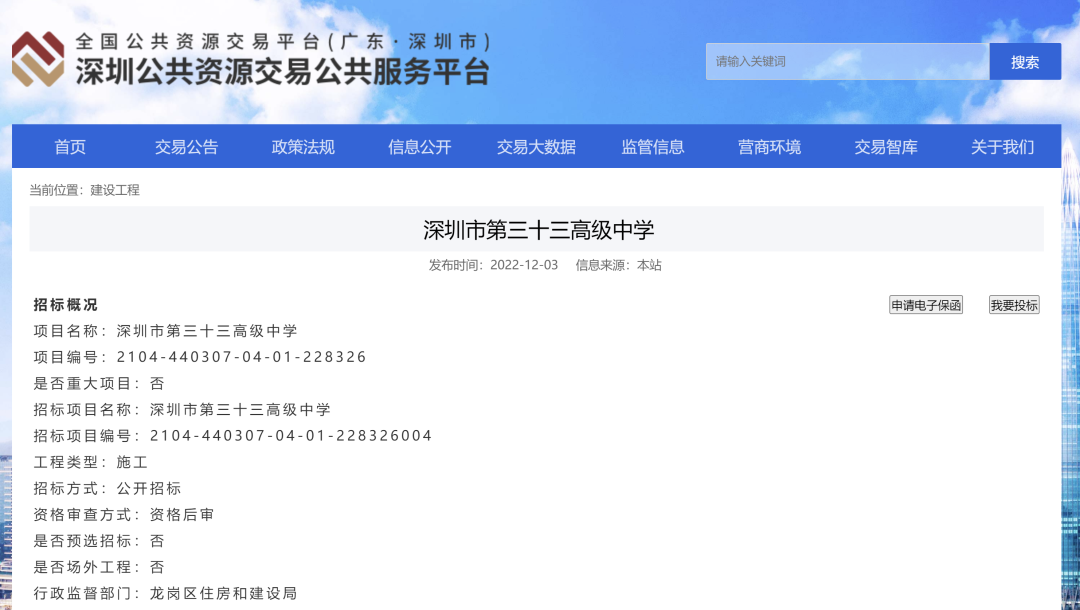Viewport: 1080px width, 610px height.
Task: Open 交易大数据 page
Action: [536, 146]
